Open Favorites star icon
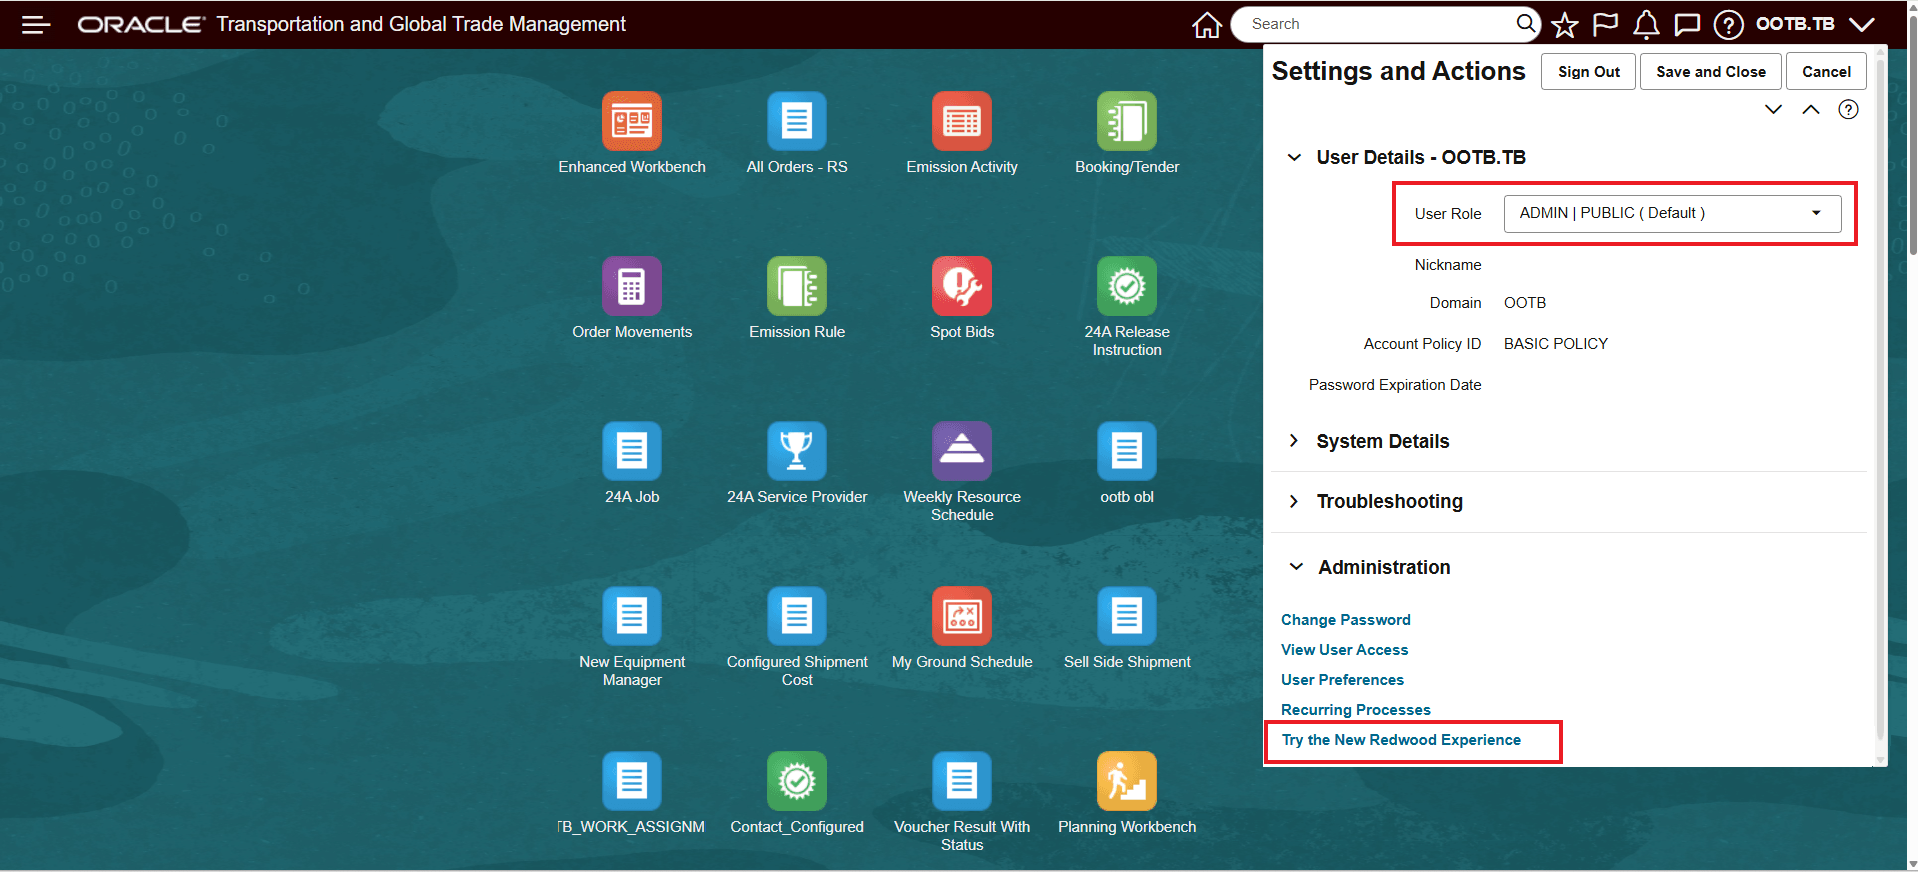The height and width of the screenshot is (872, 1918). (1565, 24)
